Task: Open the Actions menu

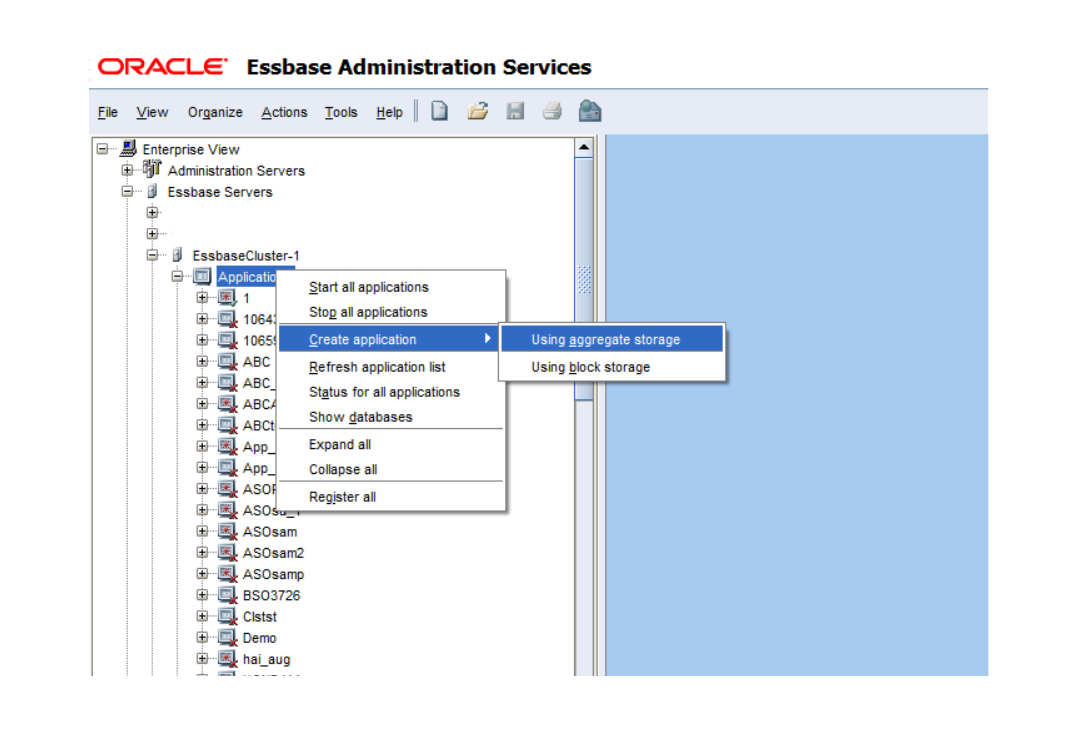Action: click(284, 112)
